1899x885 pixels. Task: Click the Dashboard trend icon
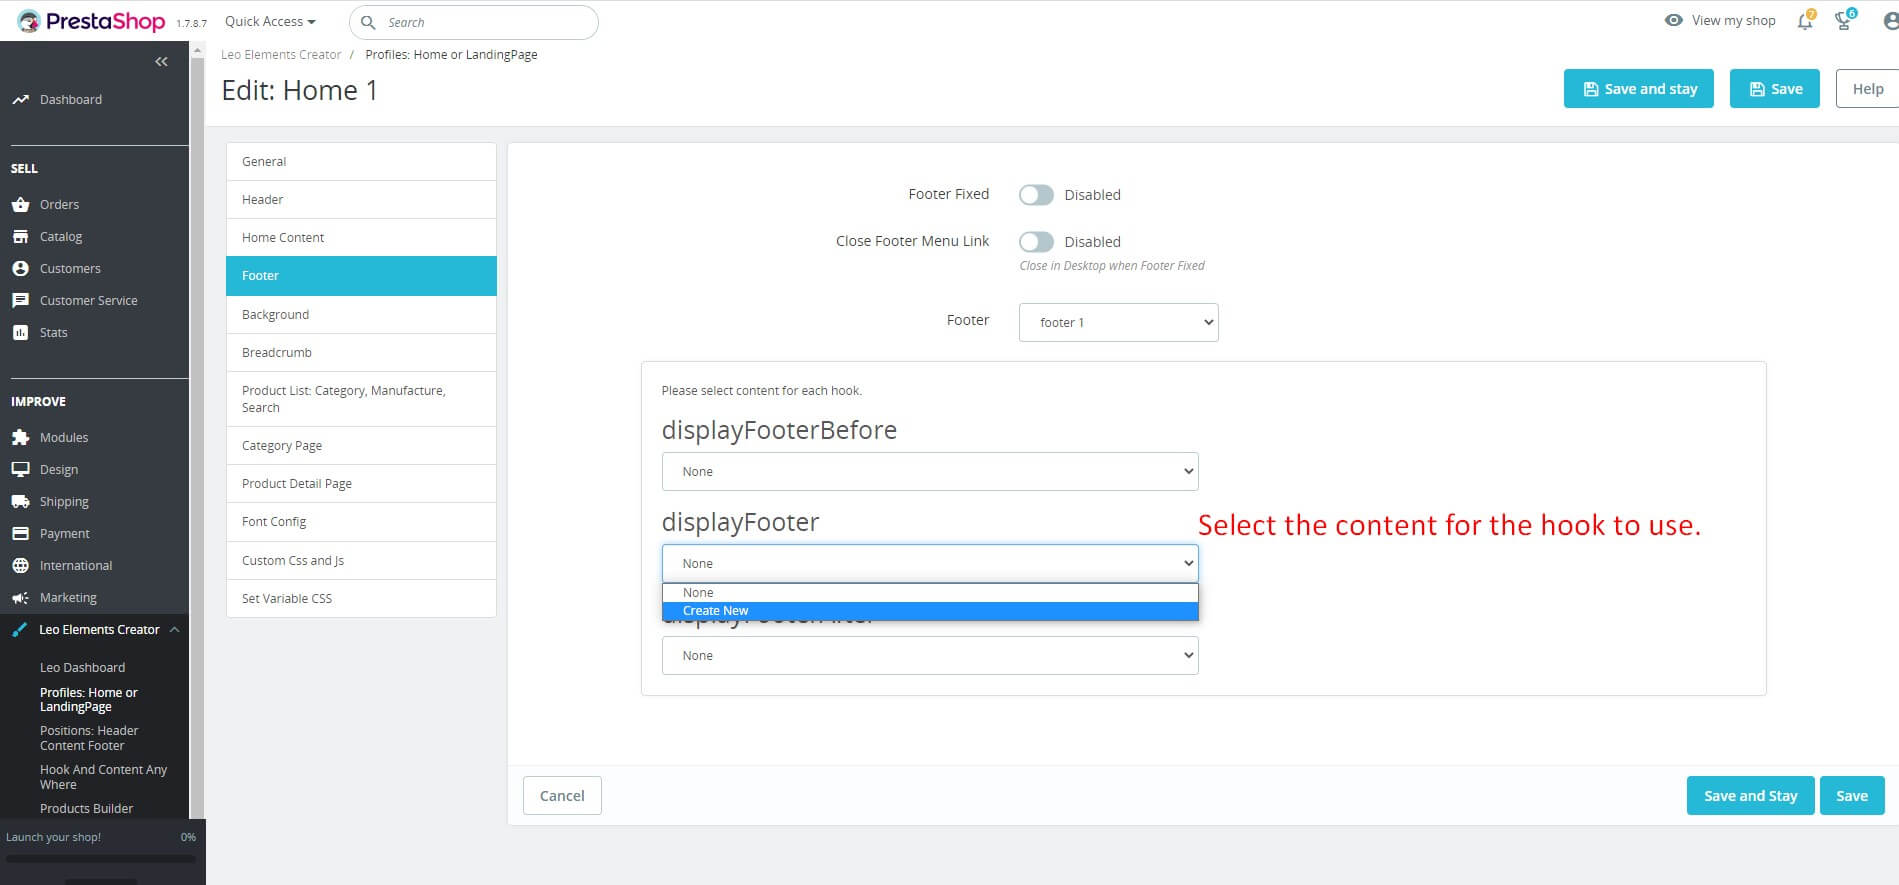[20, 100]
